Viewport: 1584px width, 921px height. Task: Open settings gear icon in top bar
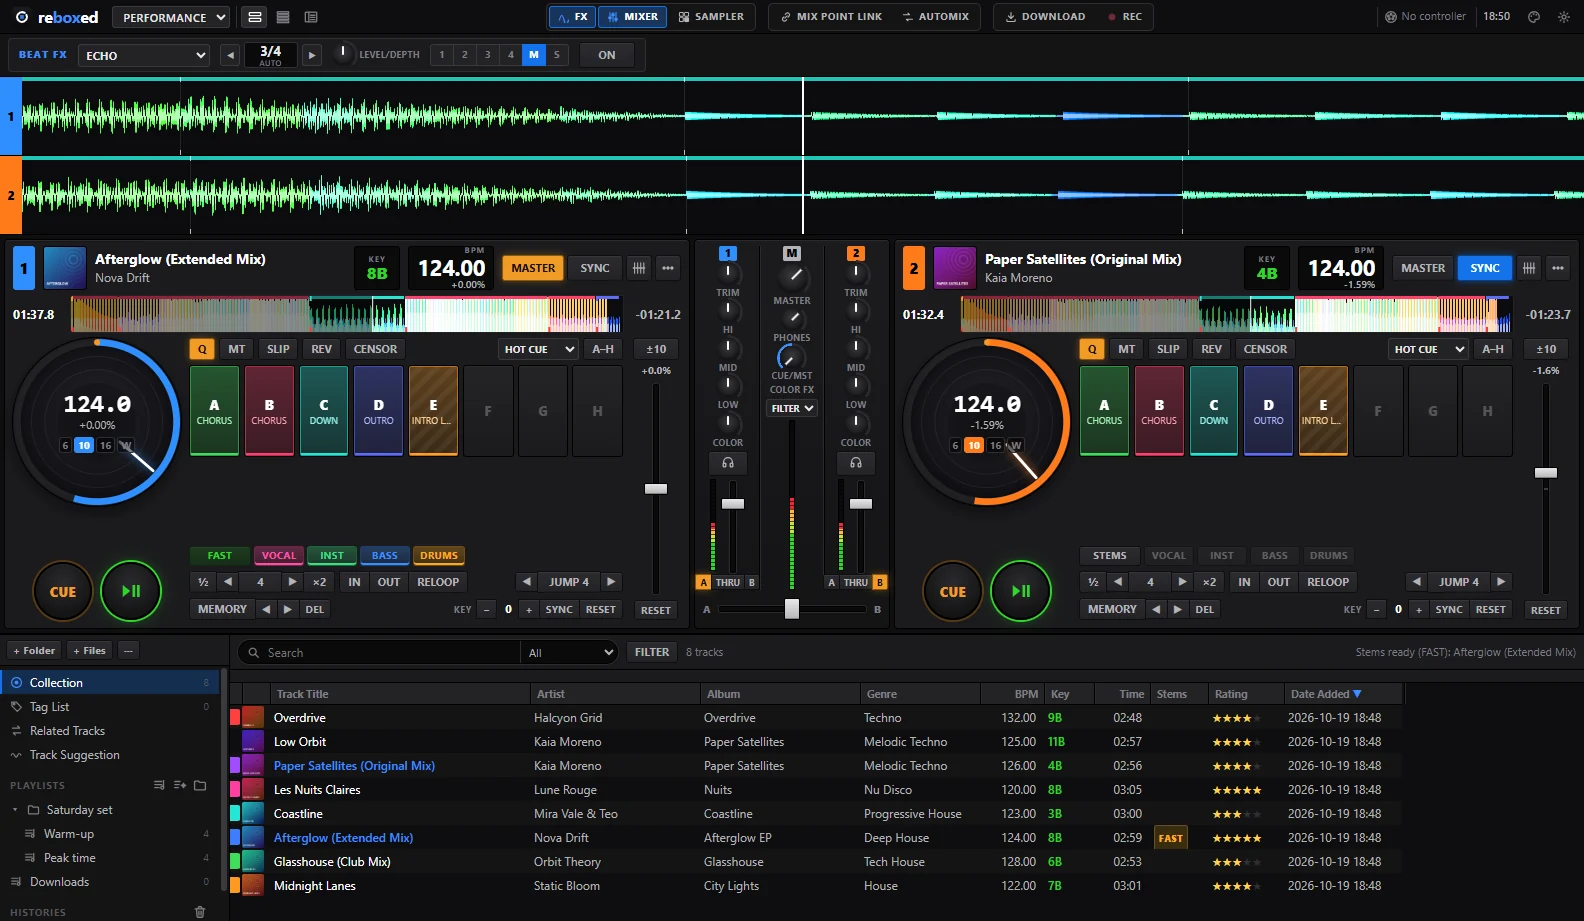pyautogui.click(x=1564, y=17)
